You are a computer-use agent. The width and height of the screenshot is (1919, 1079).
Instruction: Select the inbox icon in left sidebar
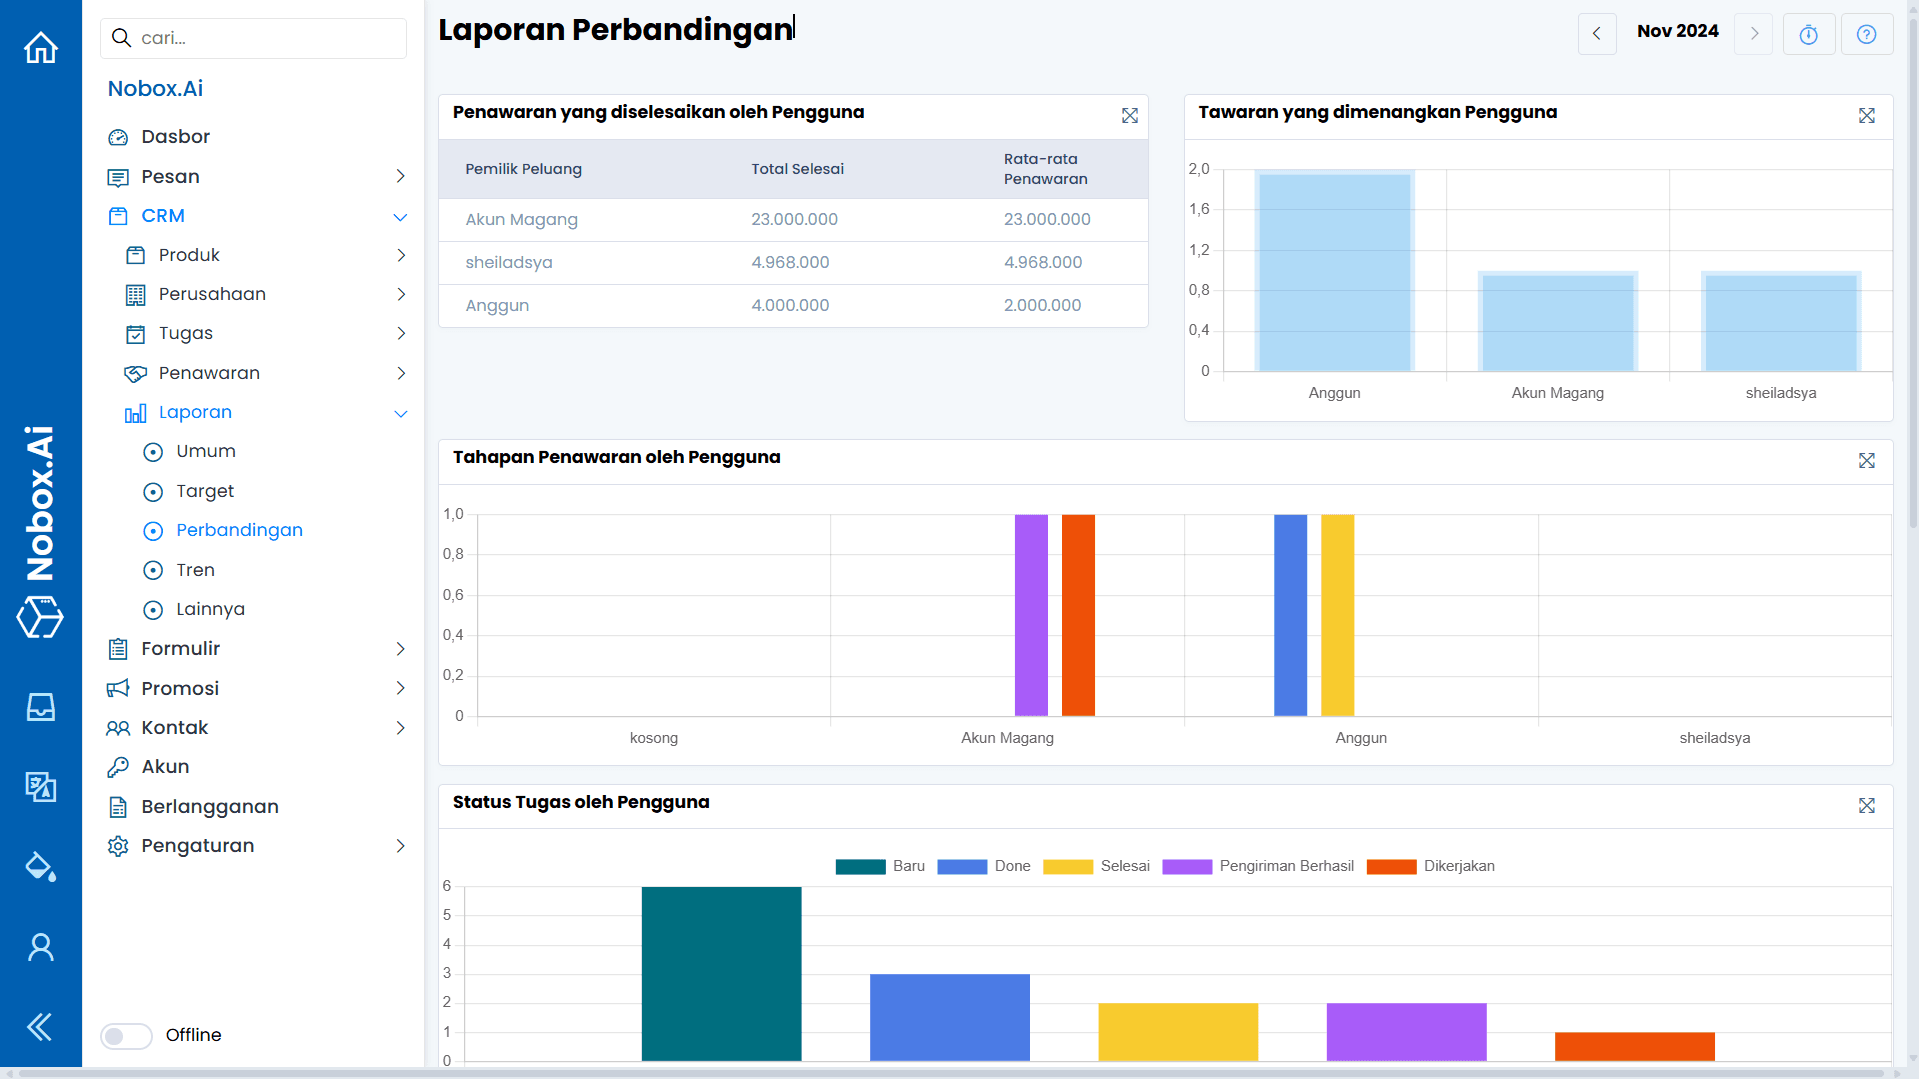[x=40, y=707]
